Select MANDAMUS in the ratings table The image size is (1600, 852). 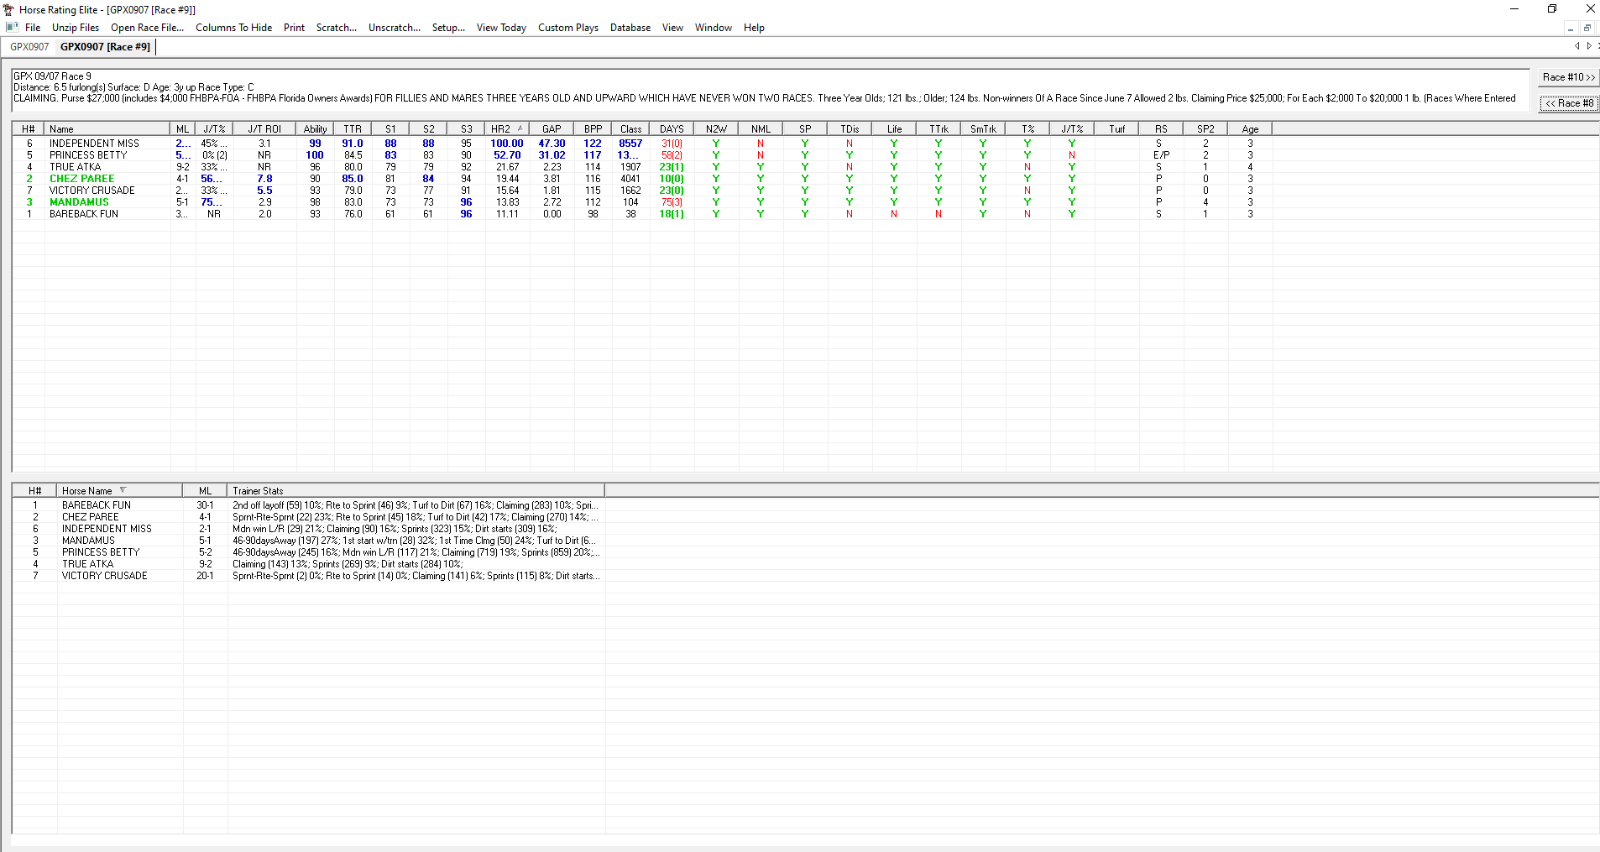[x=79, y=202]
